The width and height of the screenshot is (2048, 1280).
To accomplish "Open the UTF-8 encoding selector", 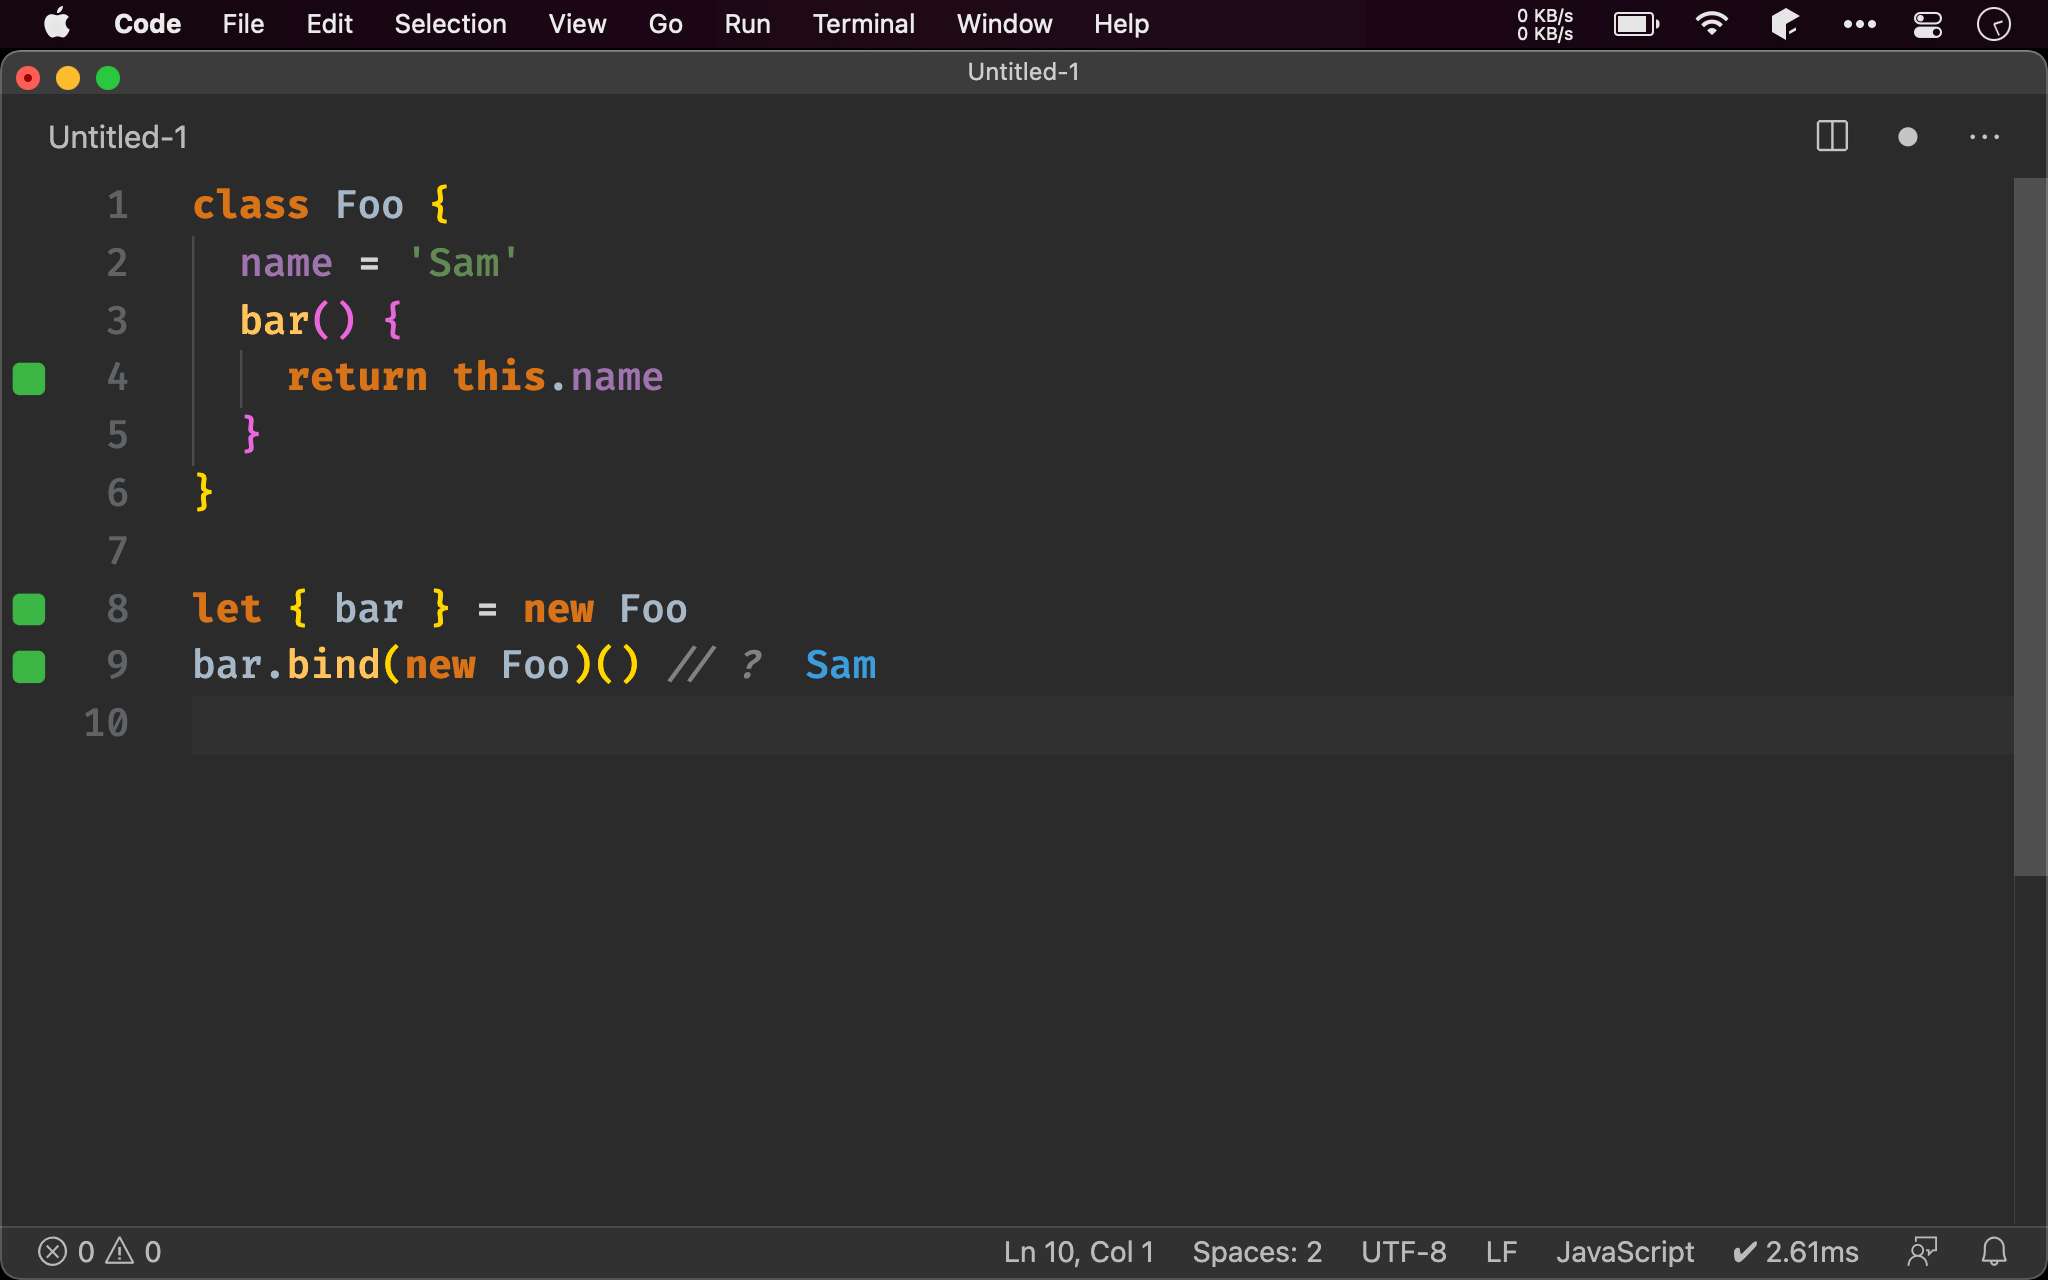I will (x=1403, y=1251).
